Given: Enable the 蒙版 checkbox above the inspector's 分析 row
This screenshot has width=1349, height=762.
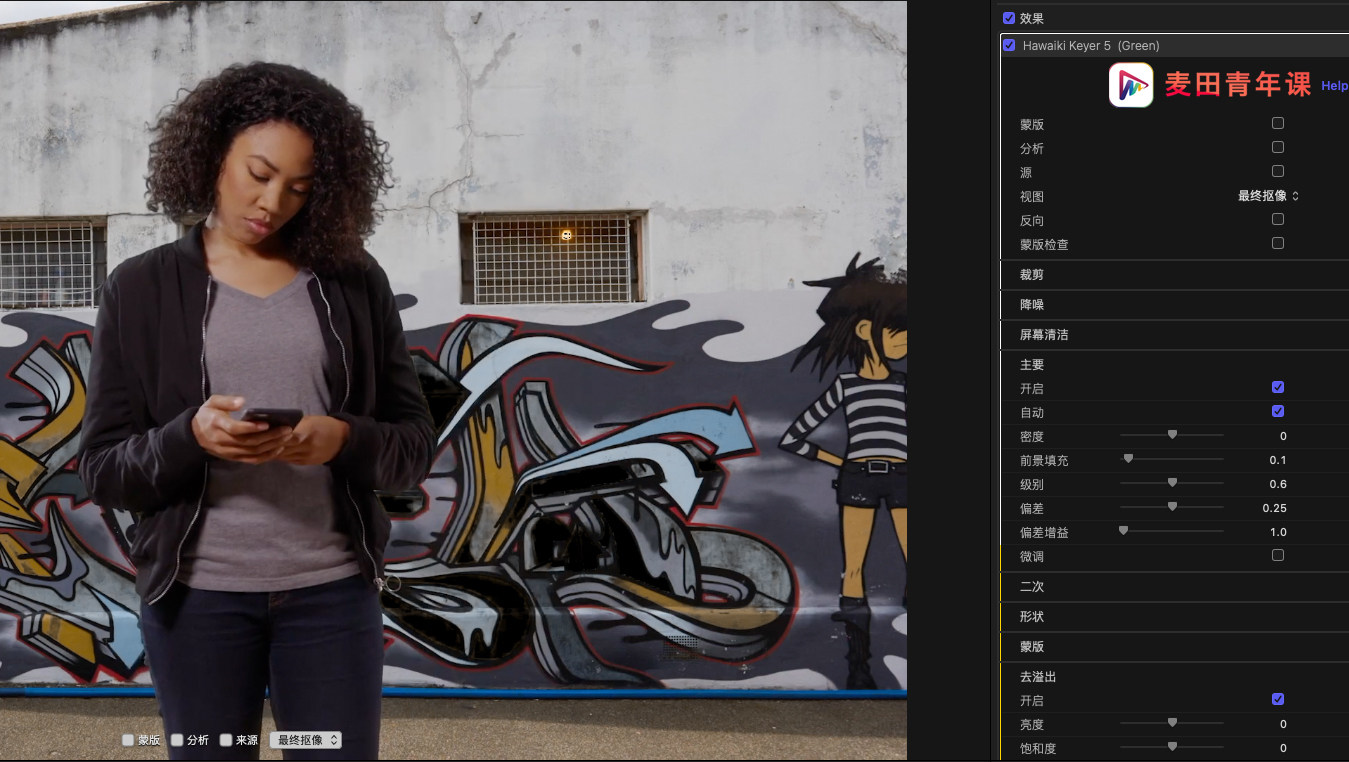Looking at the screenshot, I should pos(1278,123).
